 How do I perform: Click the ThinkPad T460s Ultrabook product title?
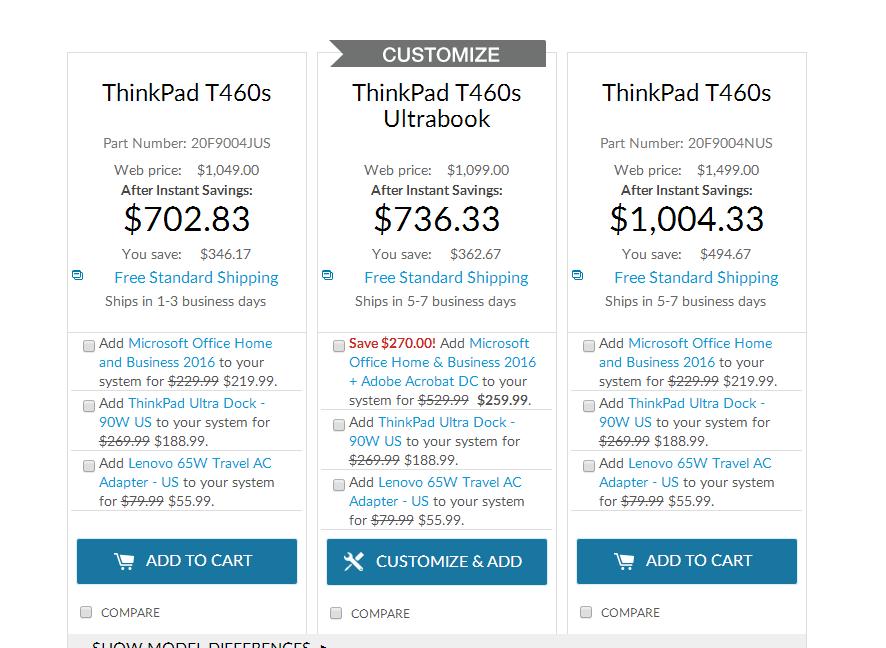[x=436, y=105]
